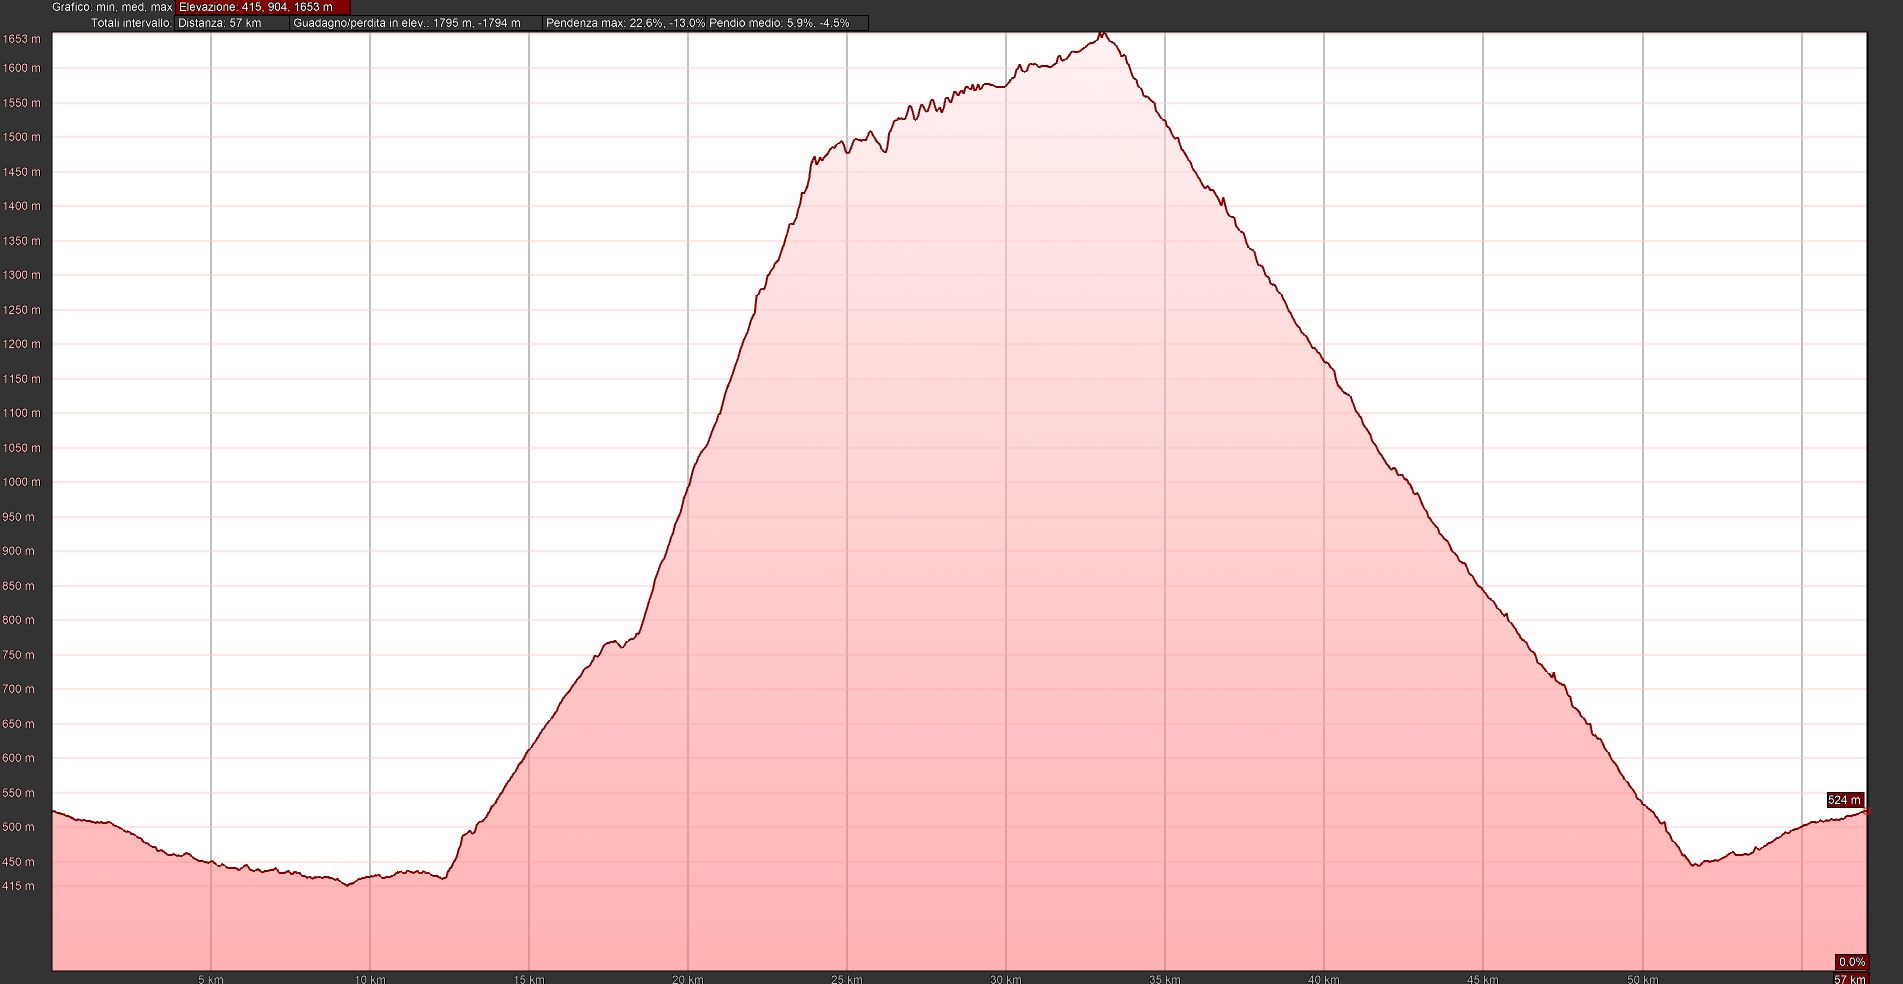Click the 524 m elevation cursor label
This screenshot has height=984, width=1903.
click(x=1844, y=800)
